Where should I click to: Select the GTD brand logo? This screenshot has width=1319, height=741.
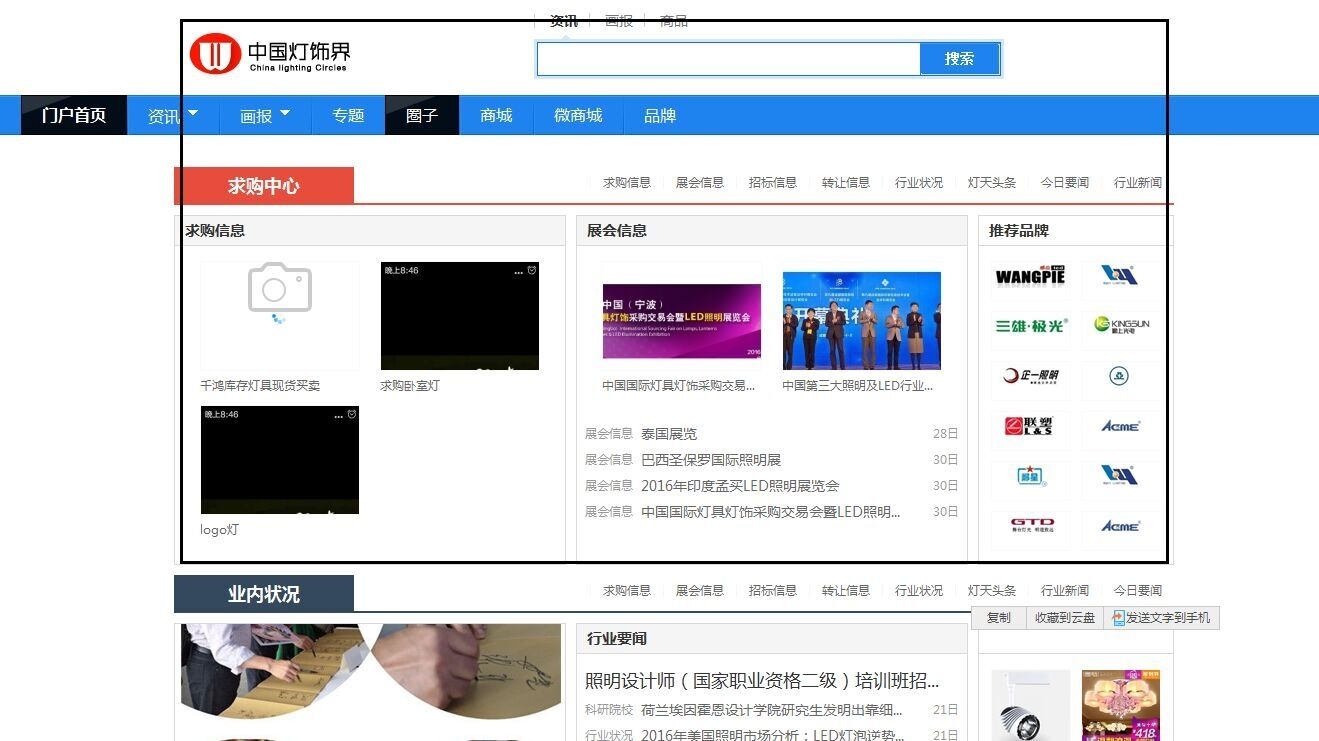1030,526
